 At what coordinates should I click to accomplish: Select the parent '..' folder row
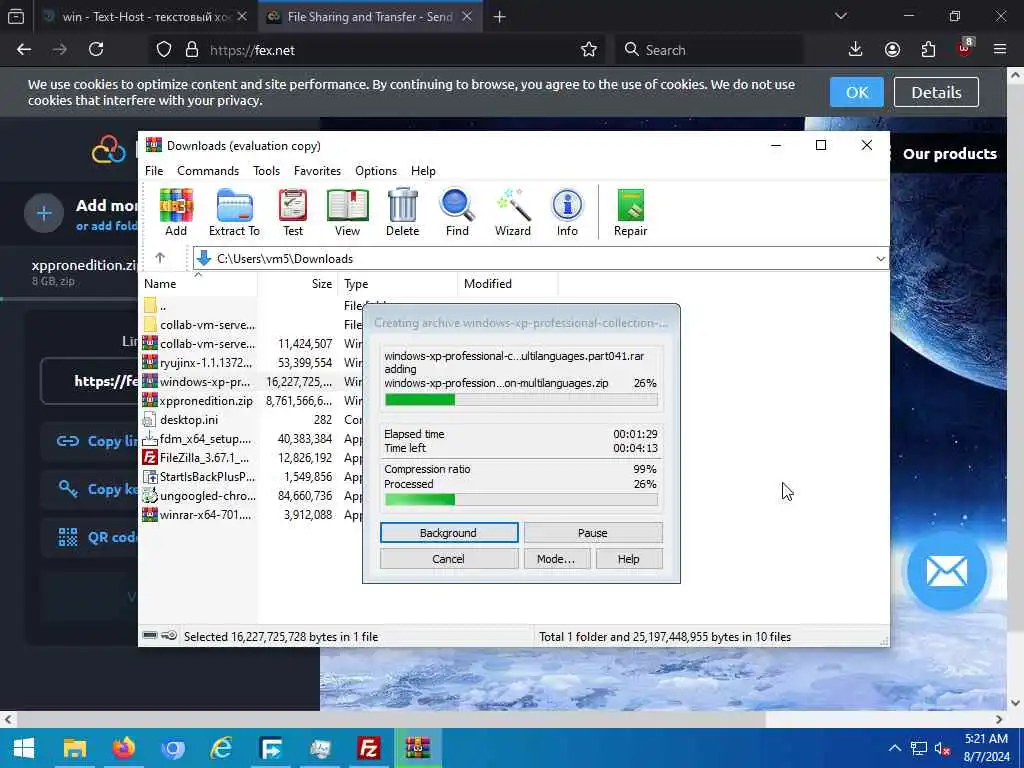pos(251,305)
